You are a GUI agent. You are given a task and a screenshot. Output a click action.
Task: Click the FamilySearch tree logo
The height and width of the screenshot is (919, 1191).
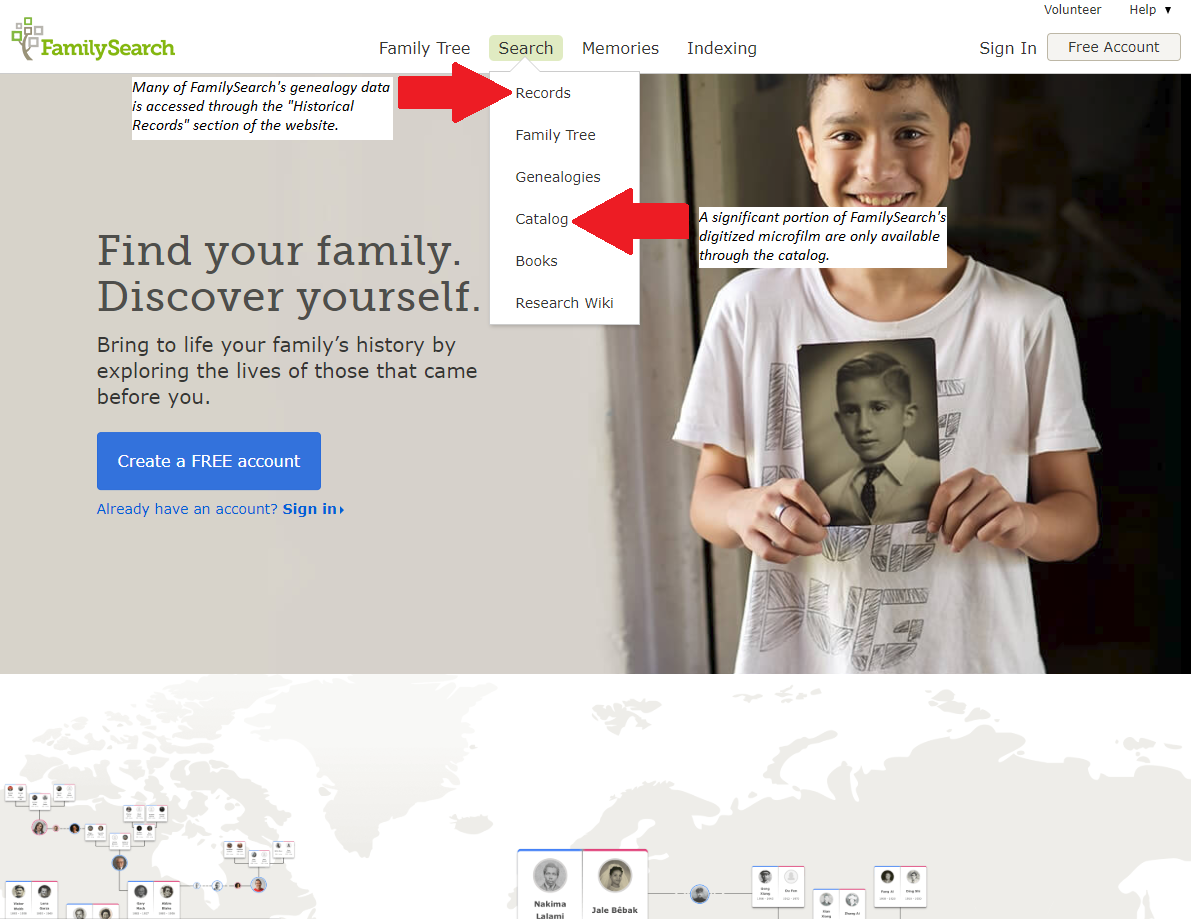[93, 39]
